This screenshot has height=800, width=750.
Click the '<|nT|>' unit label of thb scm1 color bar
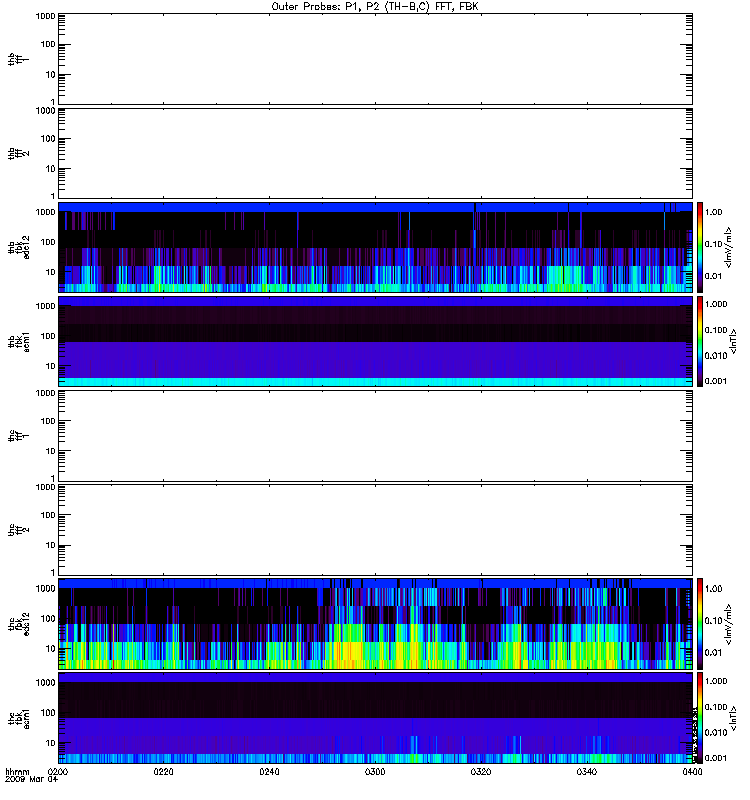pyautogui.click(x=733, y=341)
